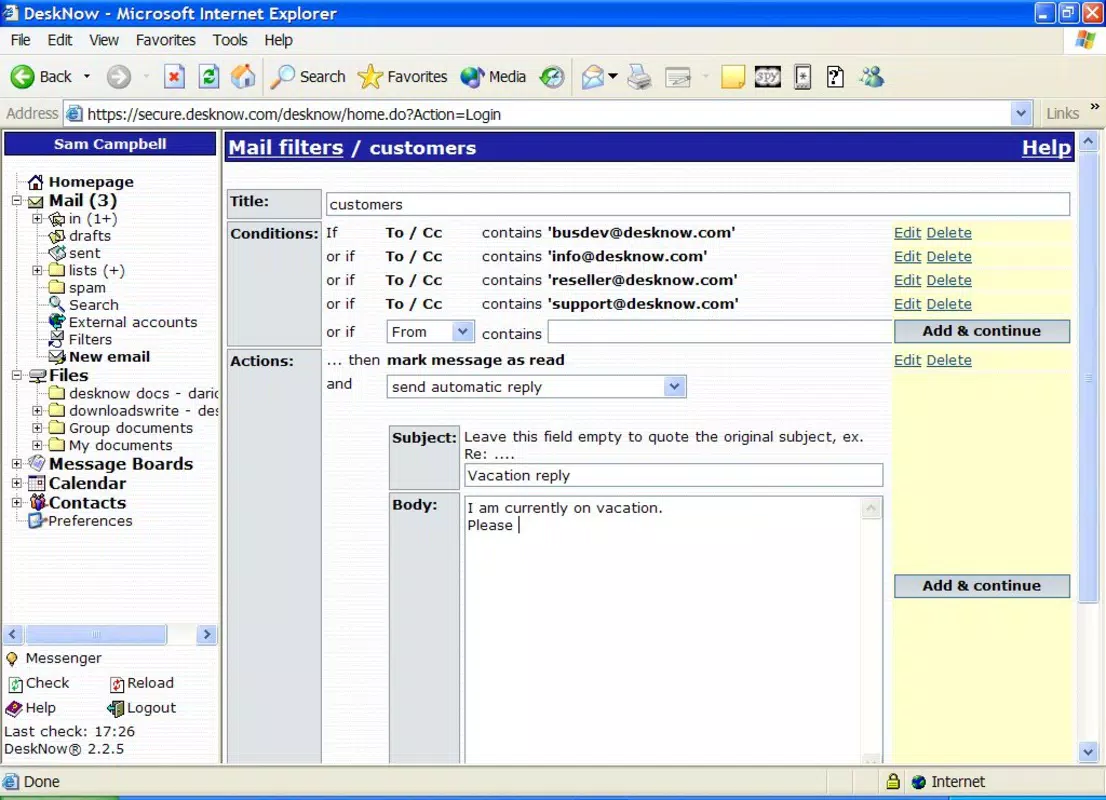Open the Help link in page header

tap(1047, 147)
